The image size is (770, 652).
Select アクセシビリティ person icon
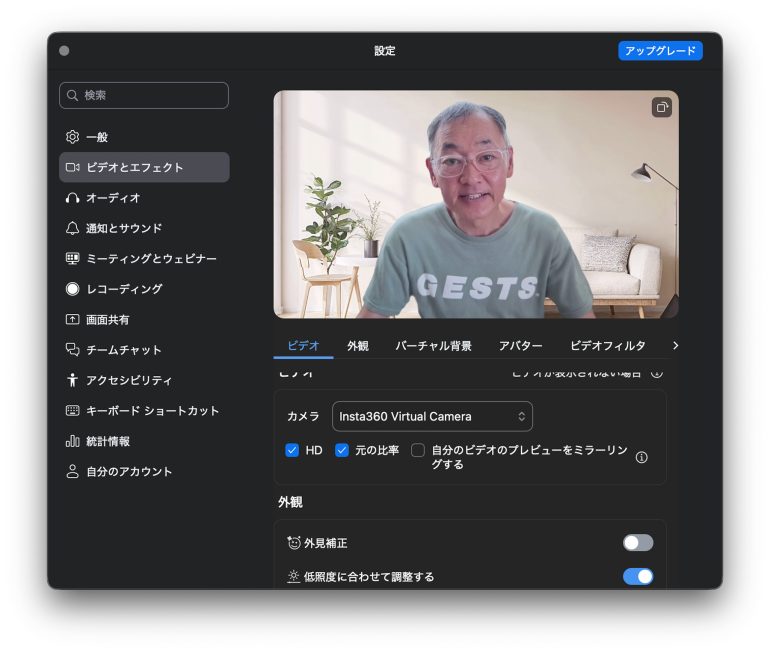click(72, 381)
